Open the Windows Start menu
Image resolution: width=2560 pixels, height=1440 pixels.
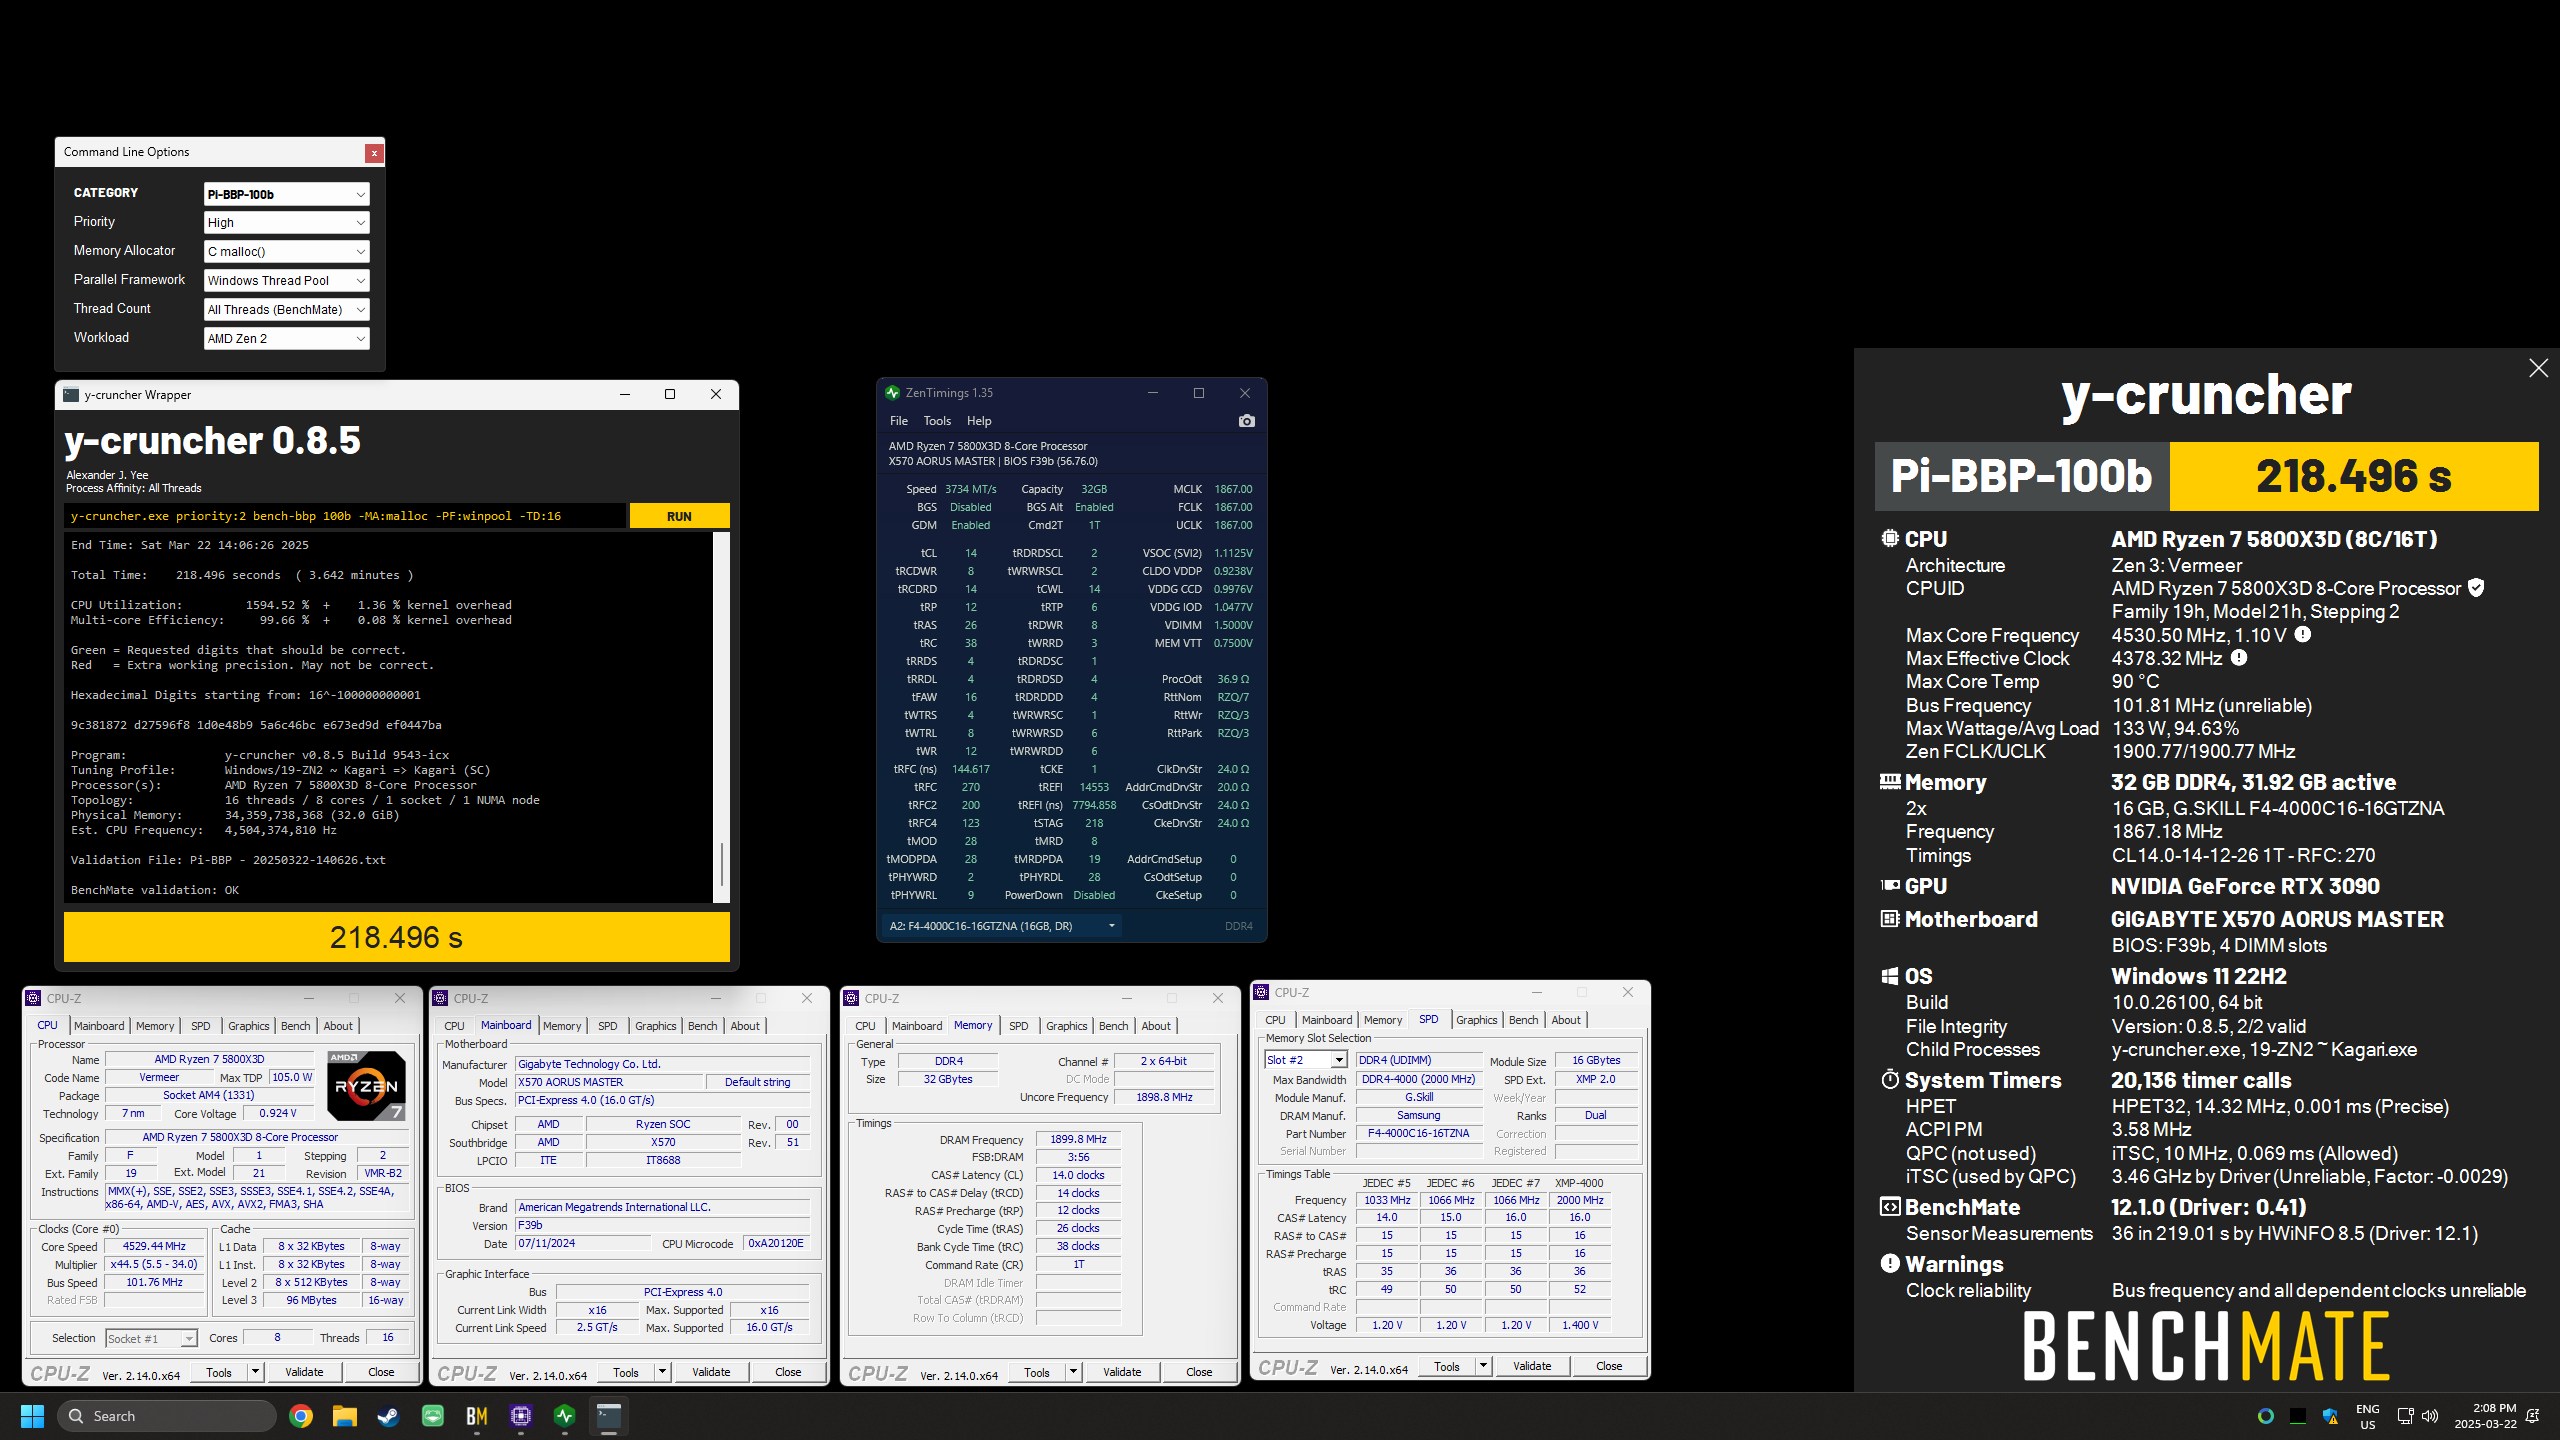point(32,1416)
